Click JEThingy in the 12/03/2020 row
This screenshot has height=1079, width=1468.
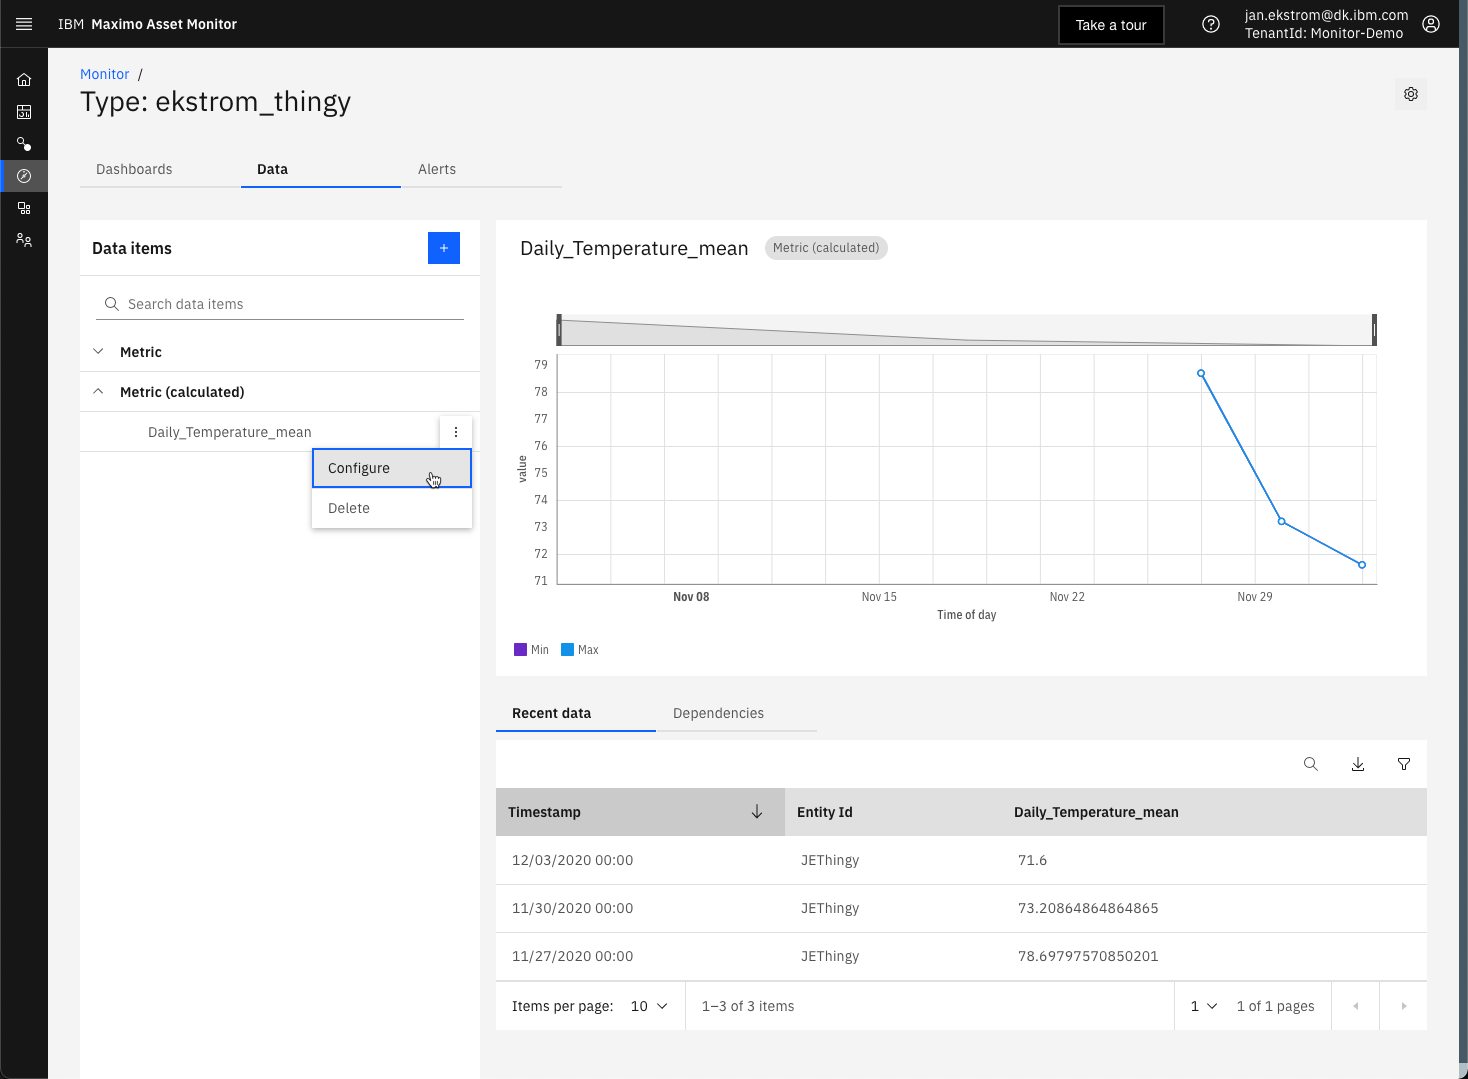click(x=830, y=860)
